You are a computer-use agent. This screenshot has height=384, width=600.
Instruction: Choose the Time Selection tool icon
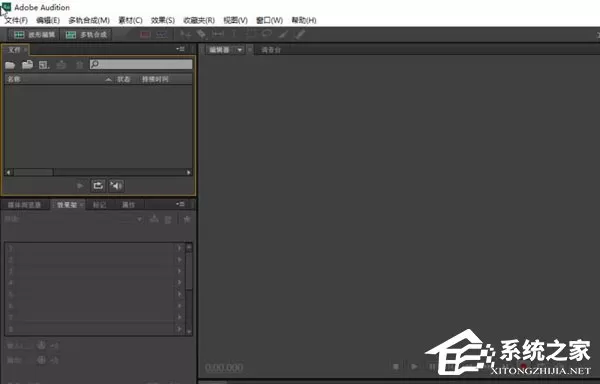coord(234,34)
